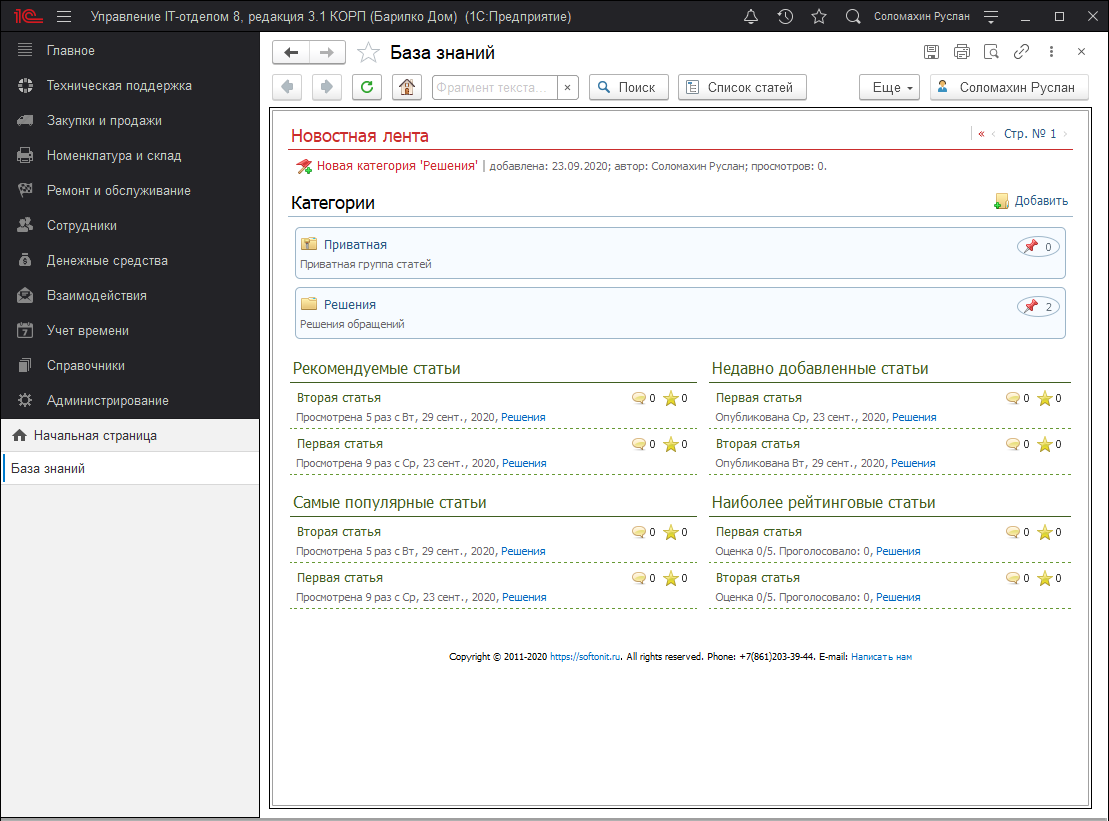Click the save icon in header
The width and height of the screenshot is (1109, 821).
coord(931,52)
